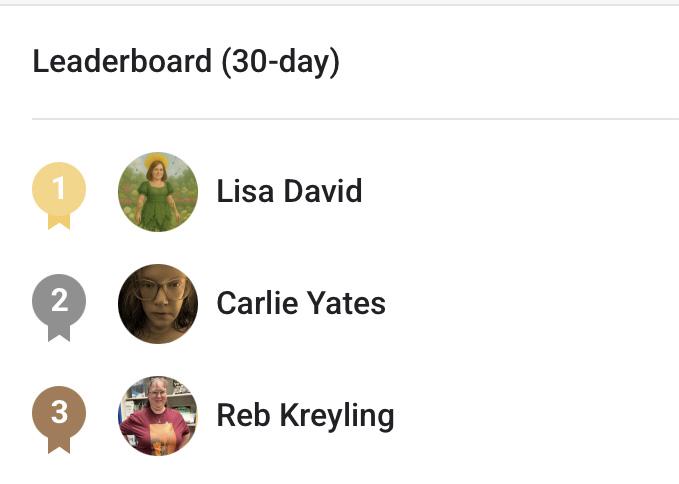The height and width of the screenshot is (484, 679).
Task: Tap the avatar showing large round glasses
Action: pyautogui.click(x=158, y=303)
